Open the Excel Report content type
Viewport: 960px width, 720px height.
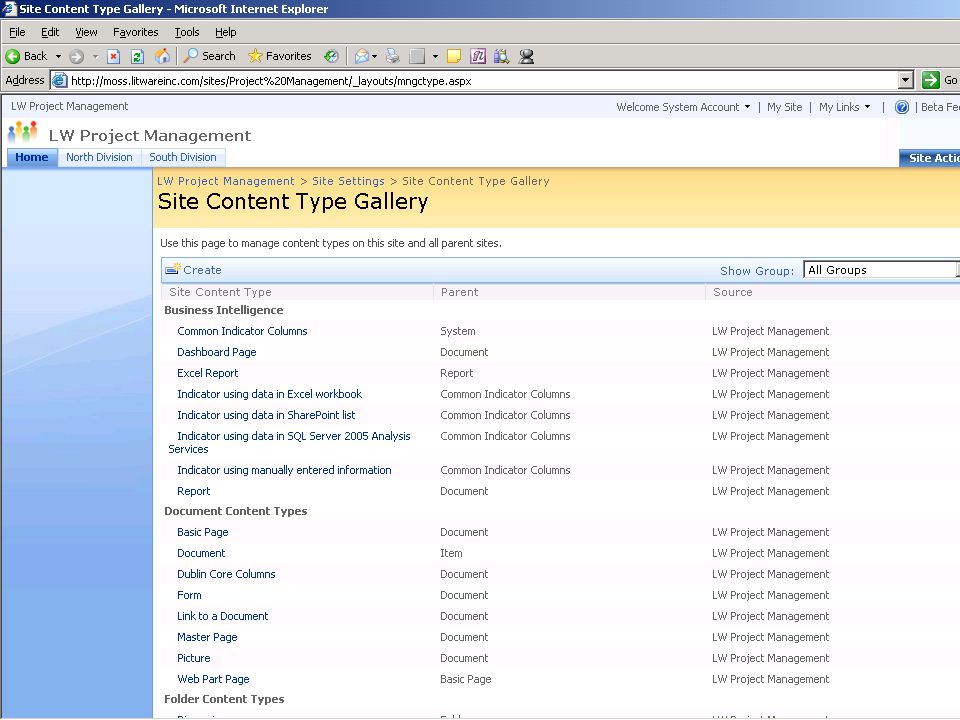pos(208,373)
